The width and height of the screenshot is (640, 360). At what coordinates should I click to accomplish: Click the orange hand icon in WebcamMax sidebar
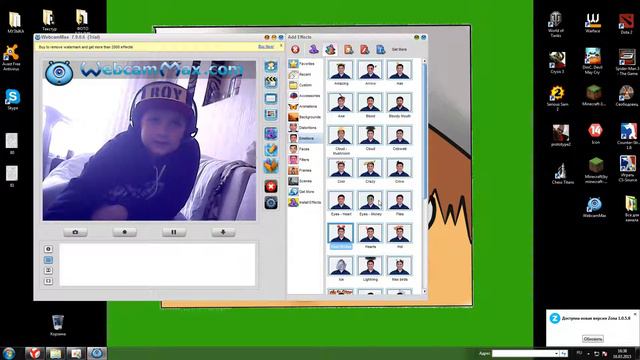point(271,165)
